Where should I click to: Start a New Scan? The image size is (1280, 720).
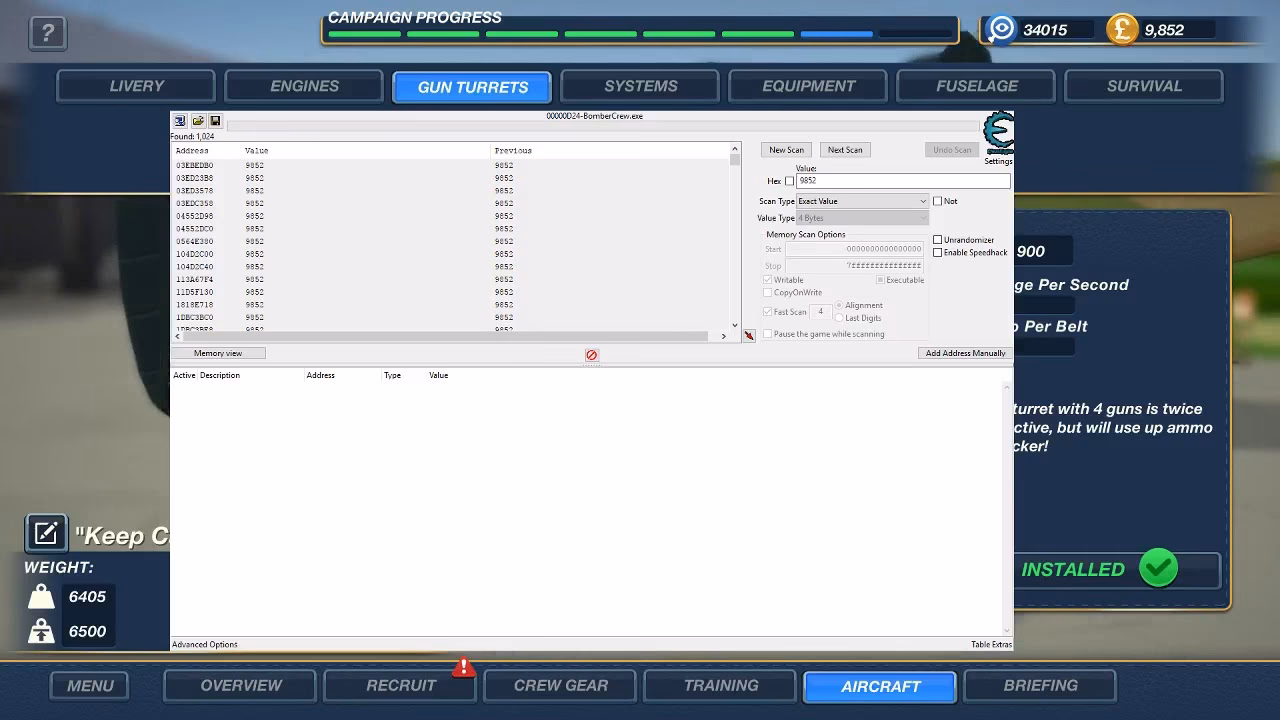point(786,149)
